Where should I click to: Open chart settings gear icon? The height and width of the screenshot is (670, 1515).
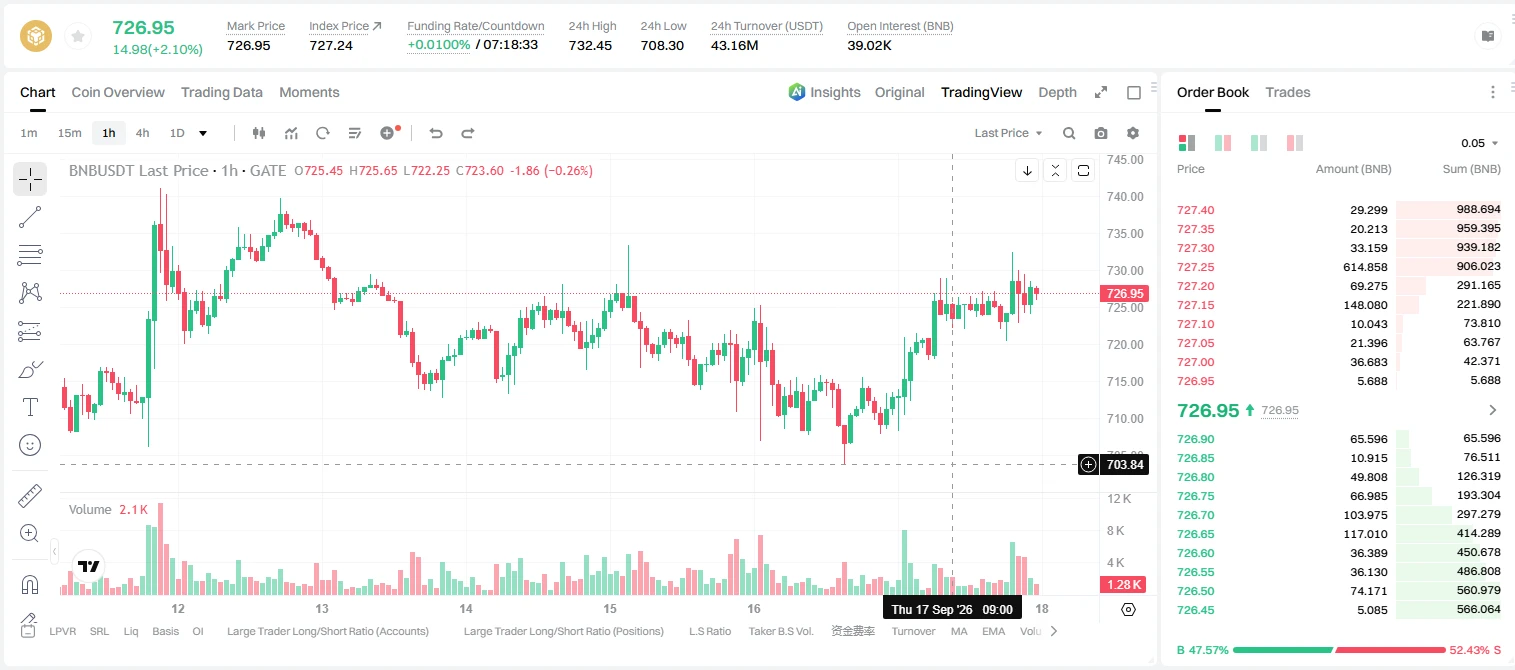point(1133,133)
